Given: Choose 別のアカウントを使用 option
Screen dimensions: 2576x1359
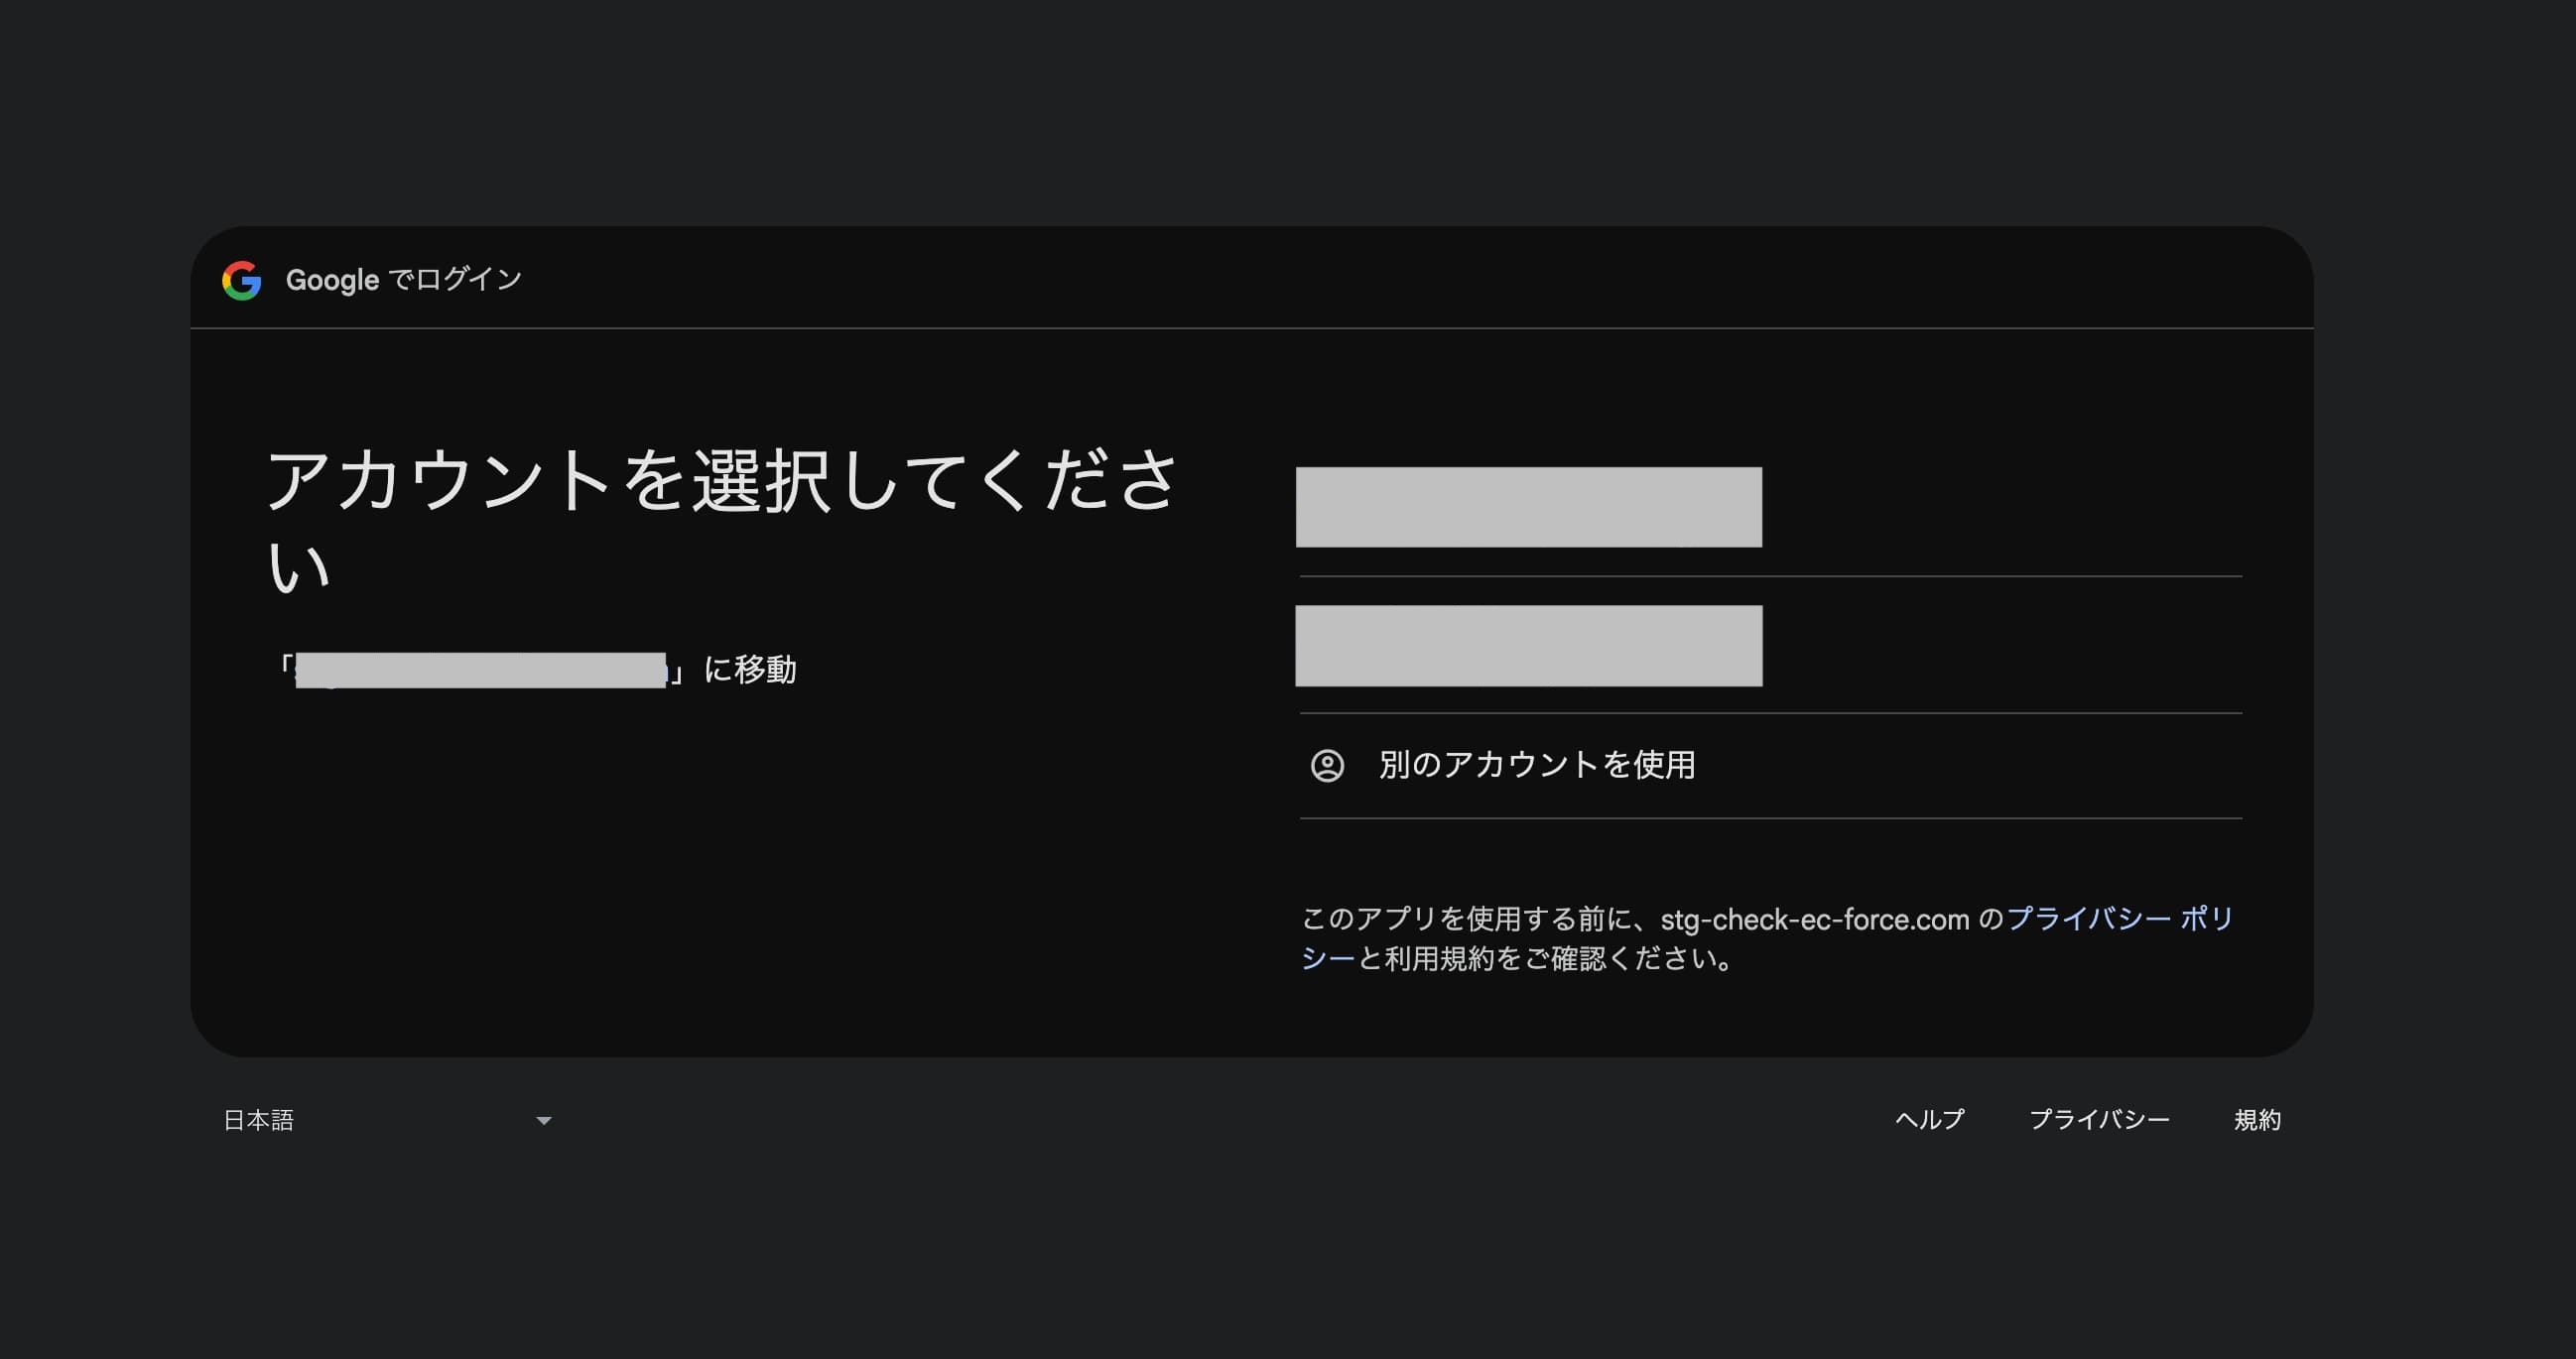Looking at the screenshot, I should (x=1770, y=766).
